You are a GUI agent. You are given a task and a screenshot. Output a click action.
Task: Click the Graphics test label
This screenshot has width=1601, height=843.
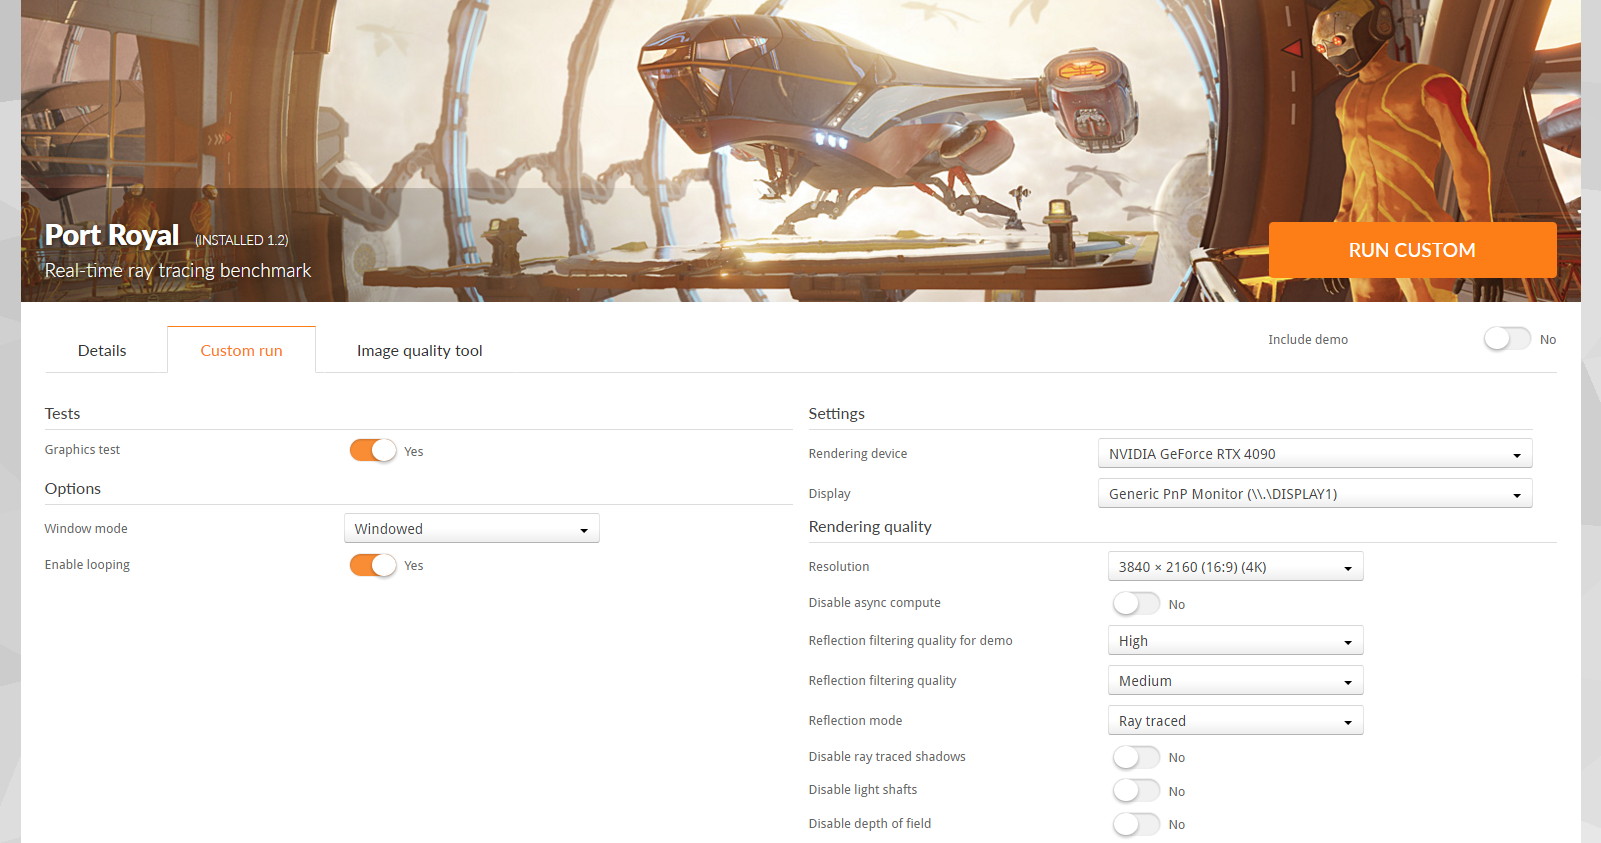click(82, 450)
